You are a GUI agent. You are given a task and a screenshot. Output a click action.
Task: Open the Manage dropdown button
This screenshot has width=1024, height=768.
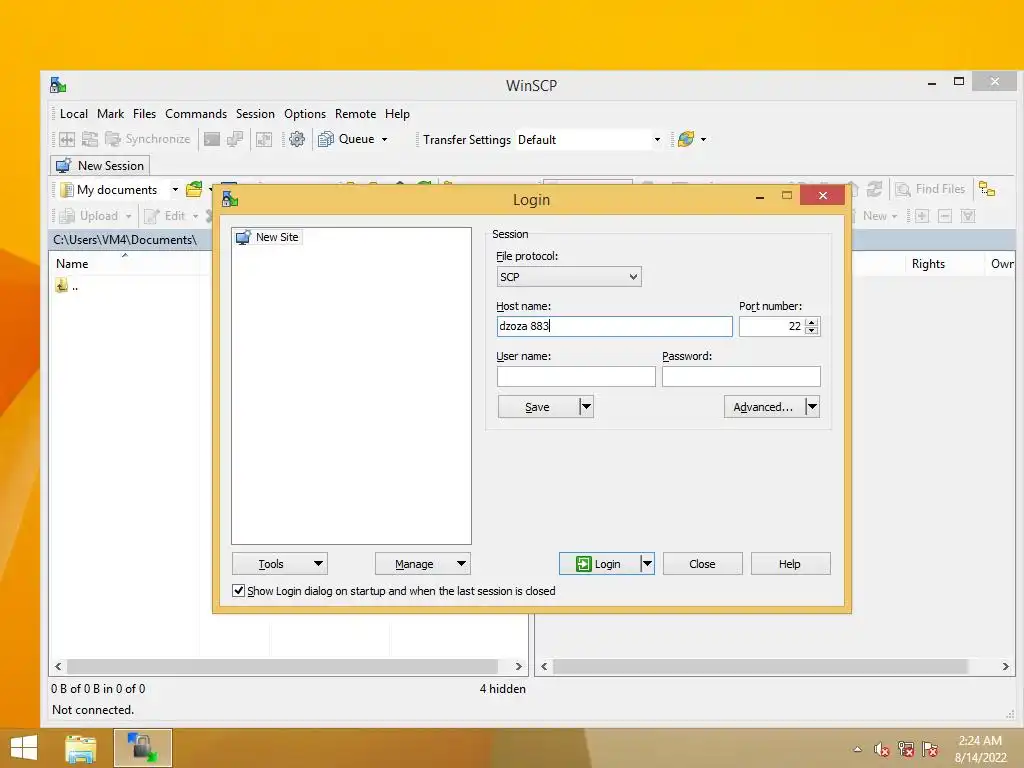click(423, 564)
